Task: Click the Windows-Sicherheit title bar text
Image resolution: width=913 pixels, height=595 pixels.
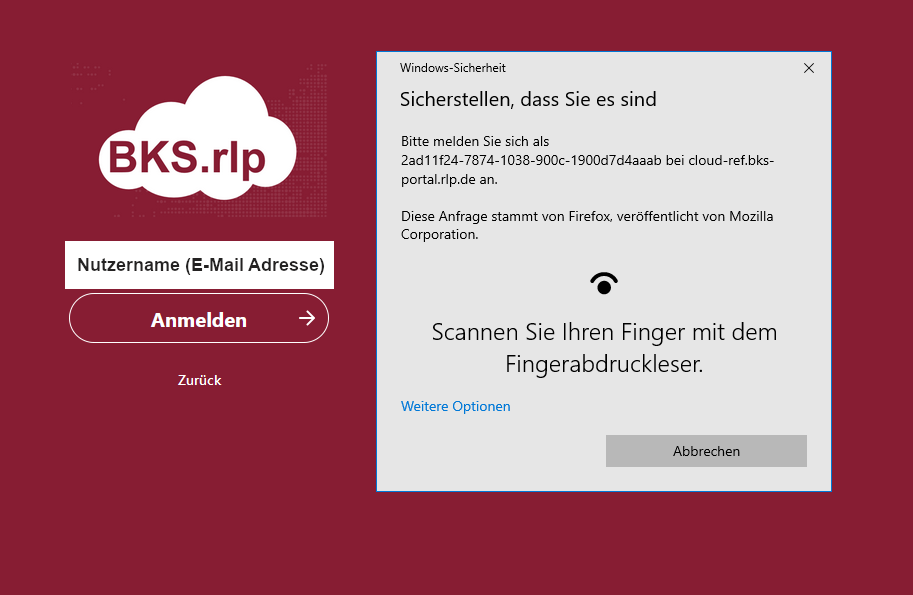Action: (452, 68)
